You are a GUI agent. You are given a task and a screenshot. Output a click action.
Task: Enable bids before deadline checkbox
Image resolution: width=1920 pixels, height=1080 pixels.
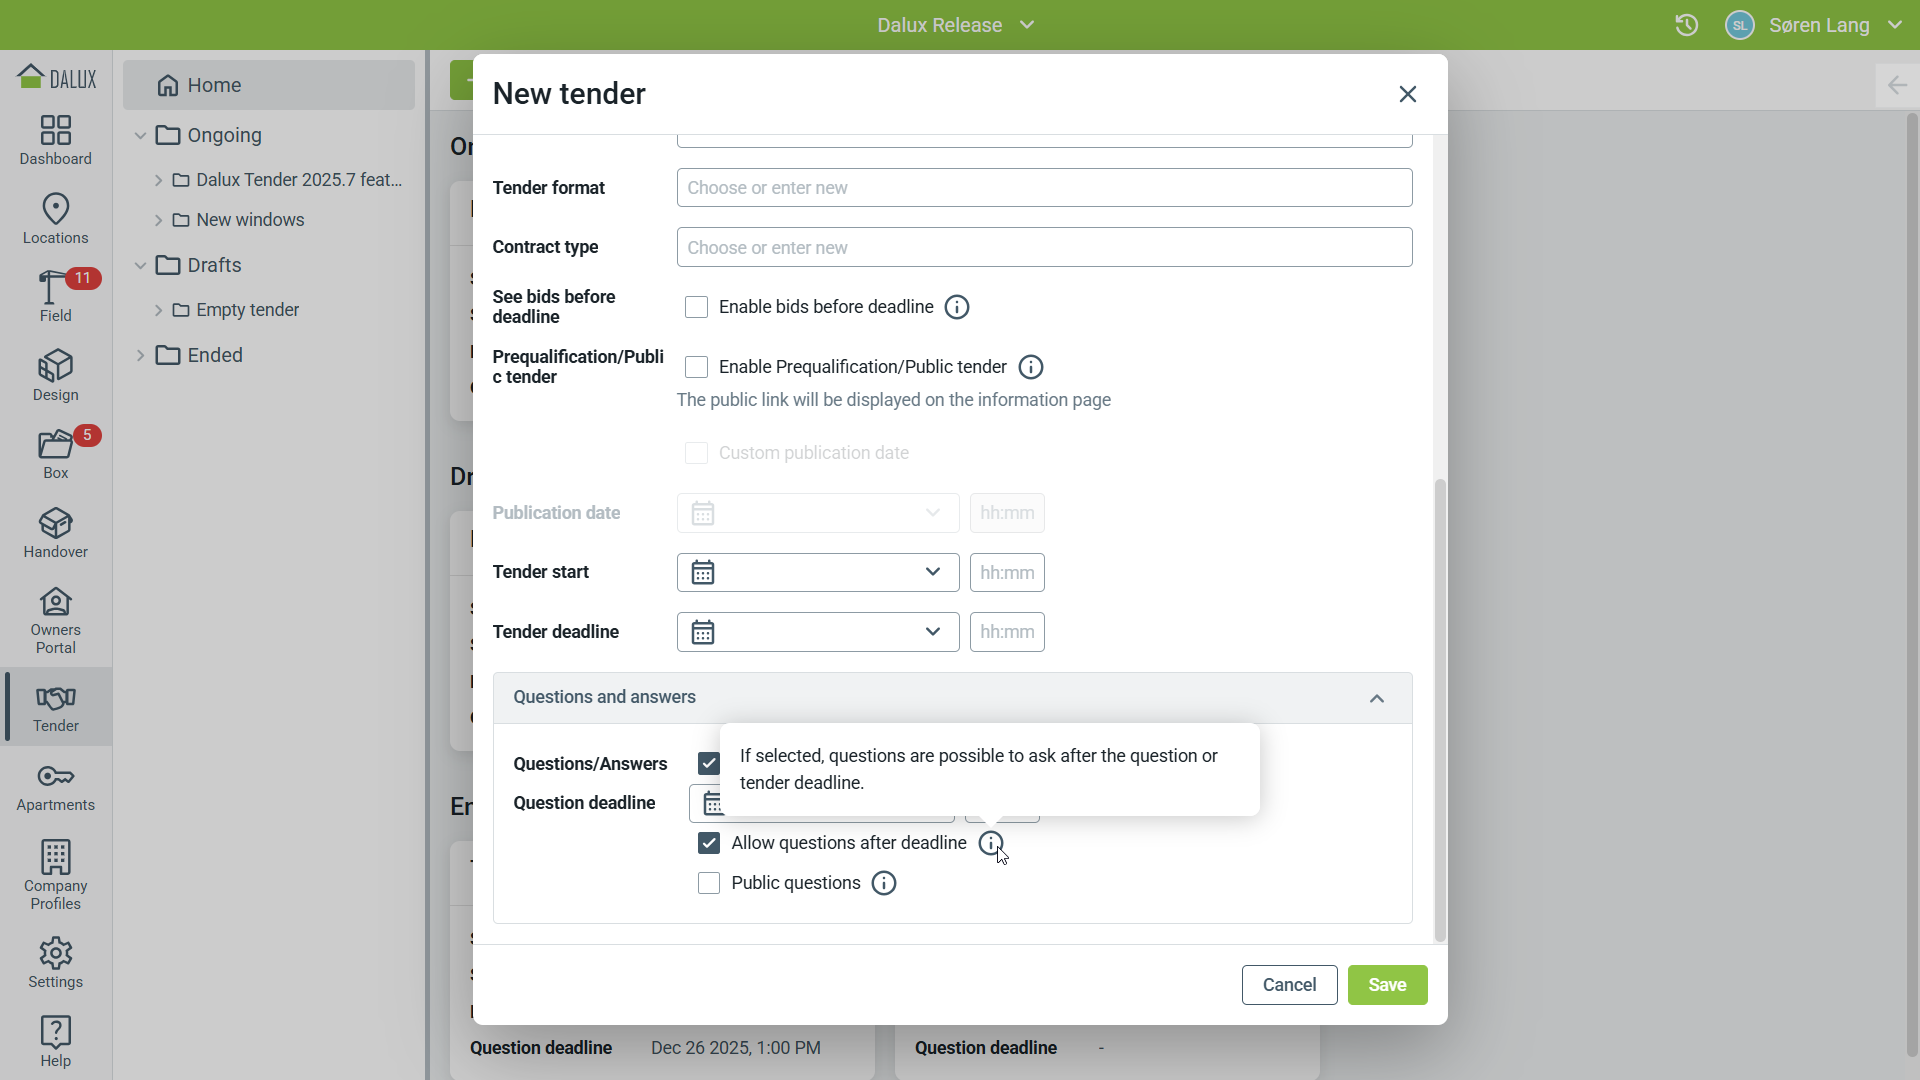tap(696, 307)
